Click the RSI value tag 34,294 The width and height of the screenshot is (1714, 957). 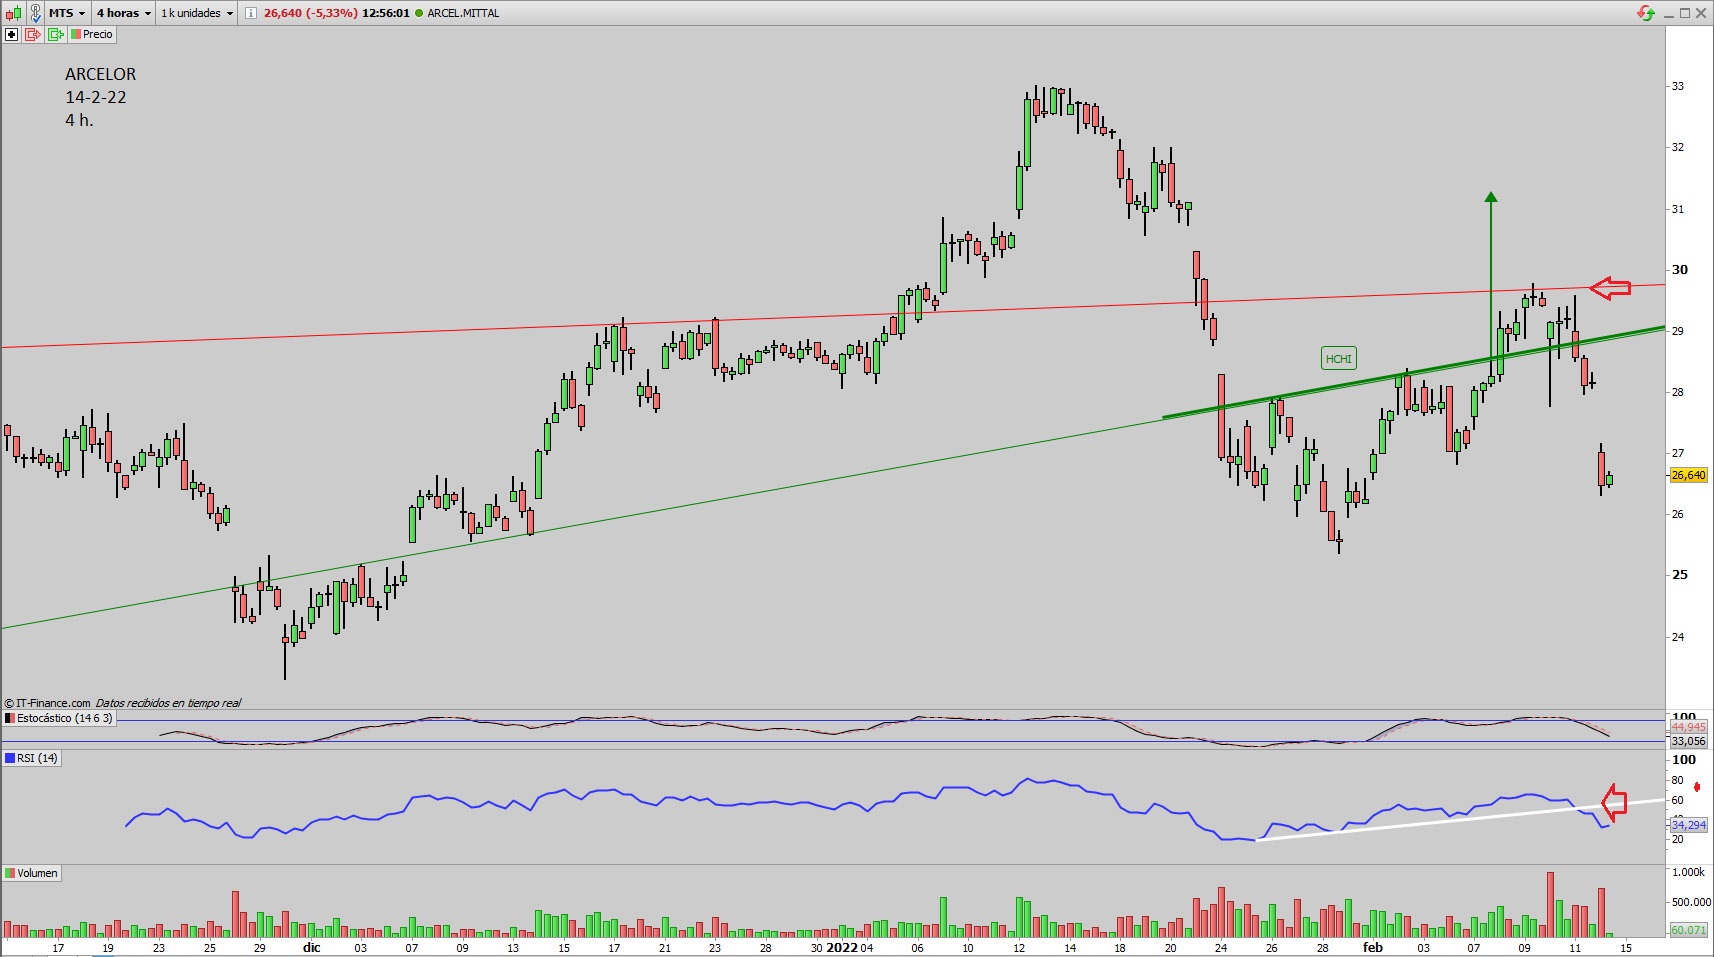(x=1688, y=825)
